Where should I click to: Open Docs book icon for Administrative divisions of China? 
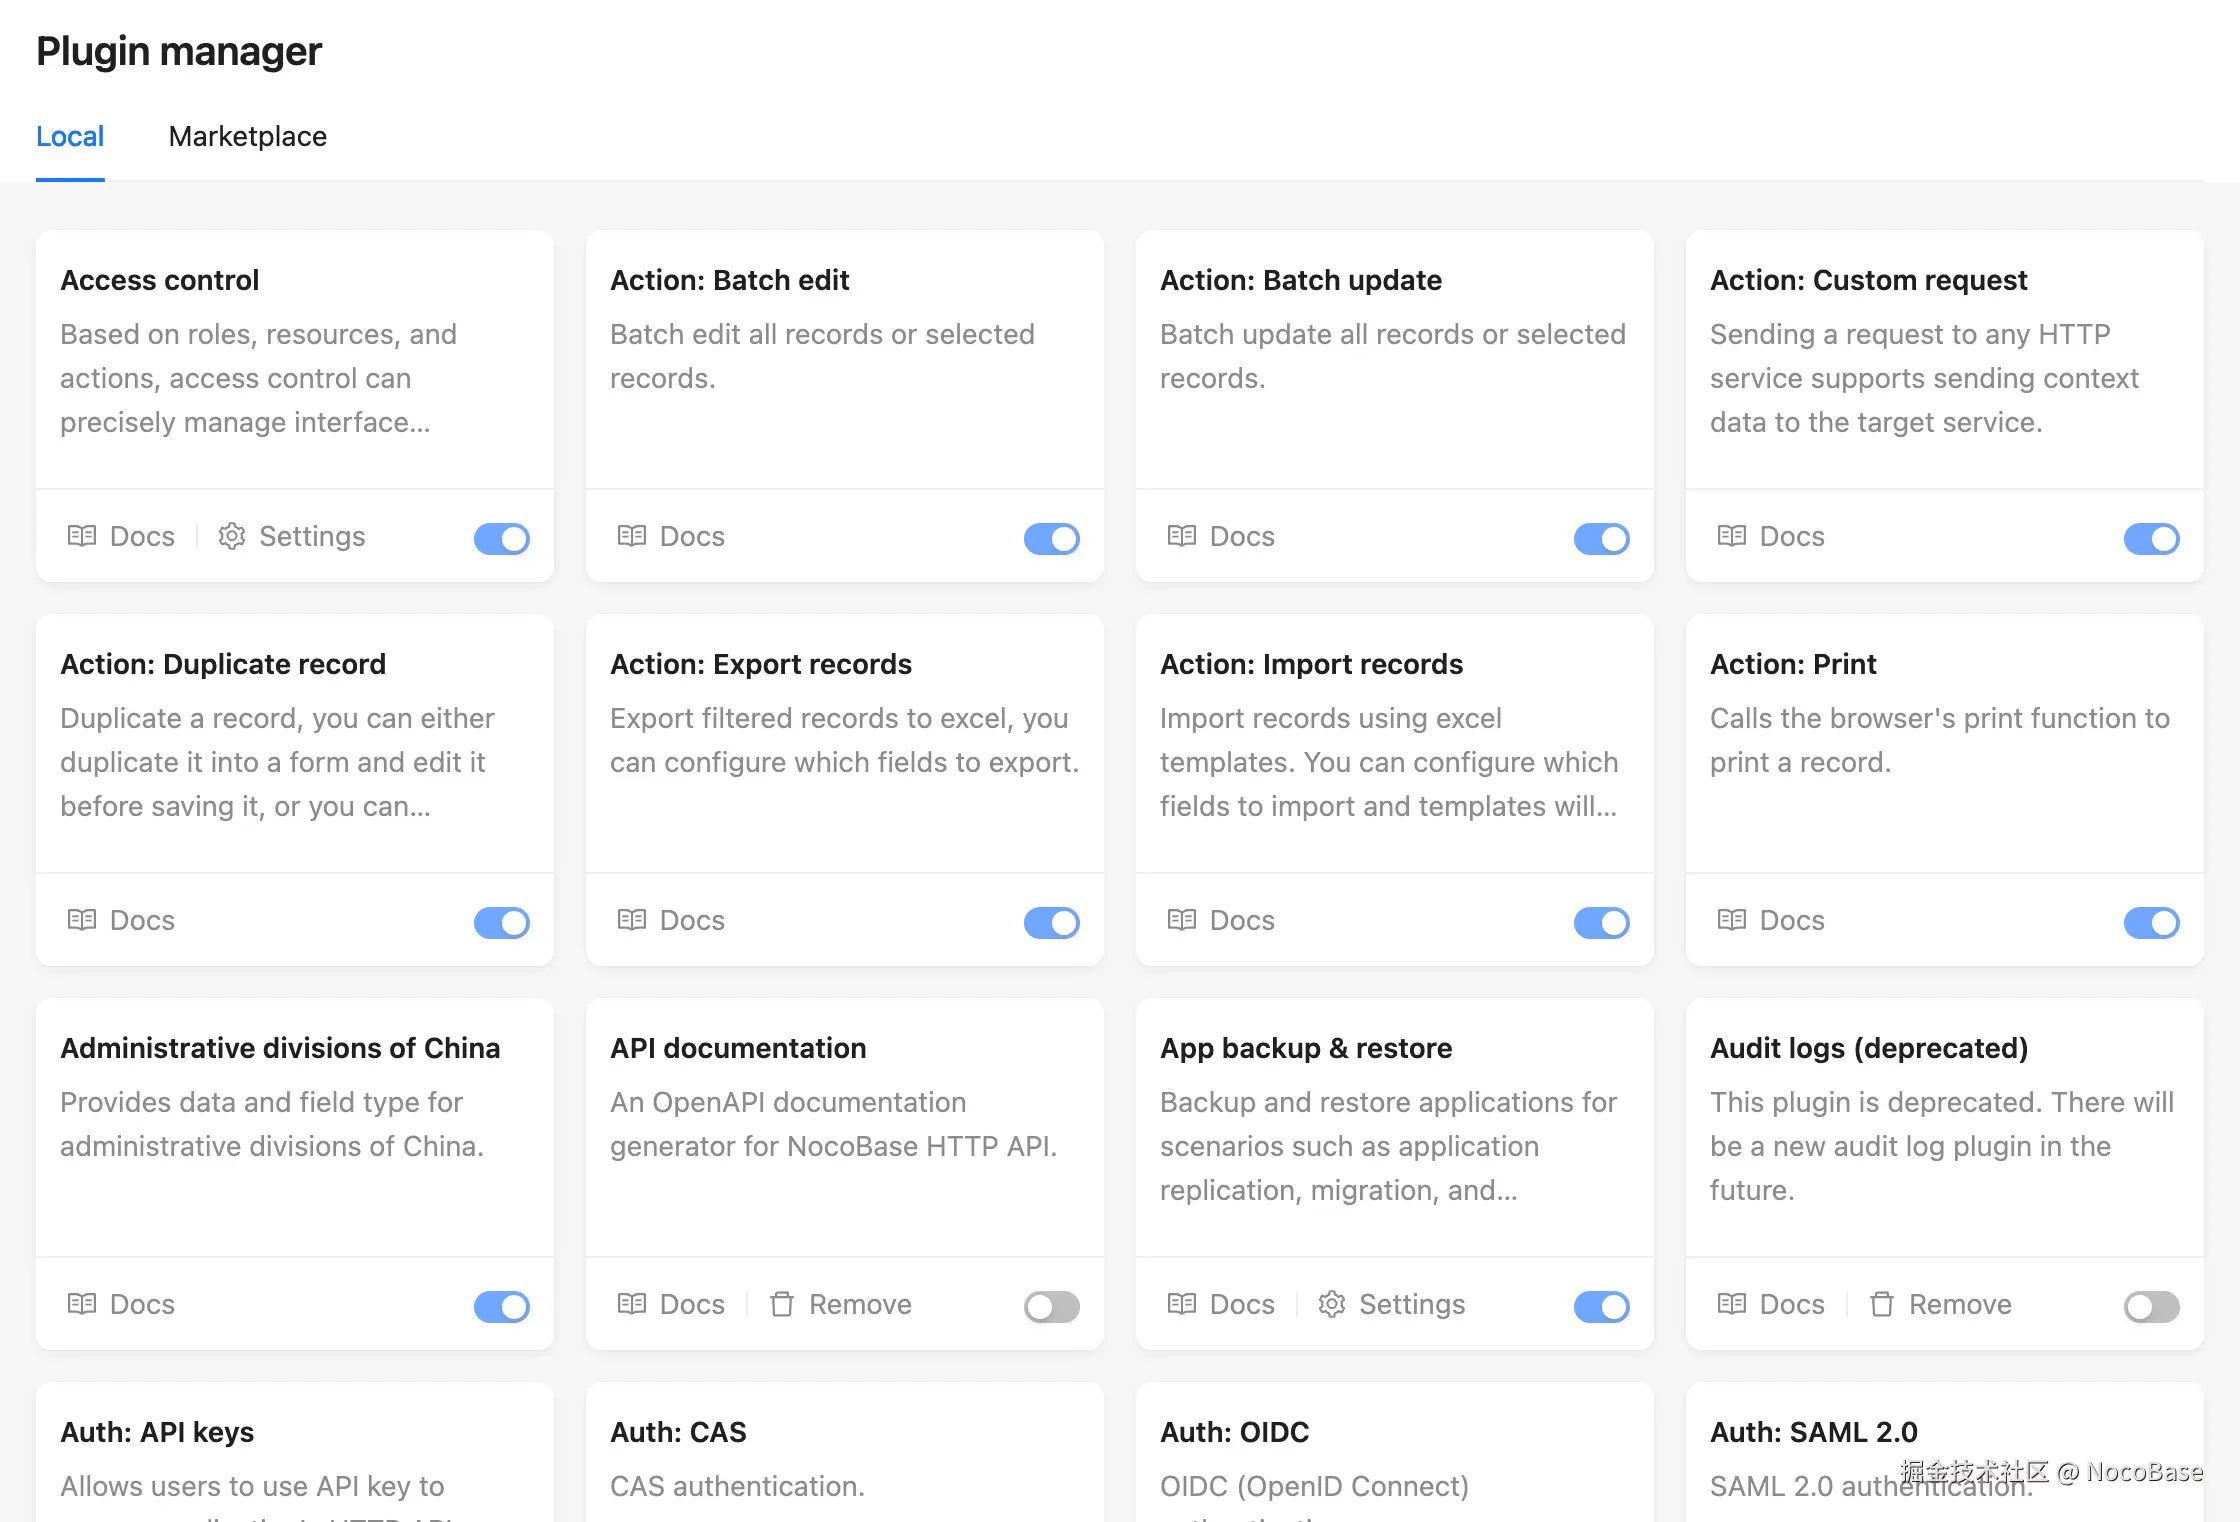tap(82, 1304)
